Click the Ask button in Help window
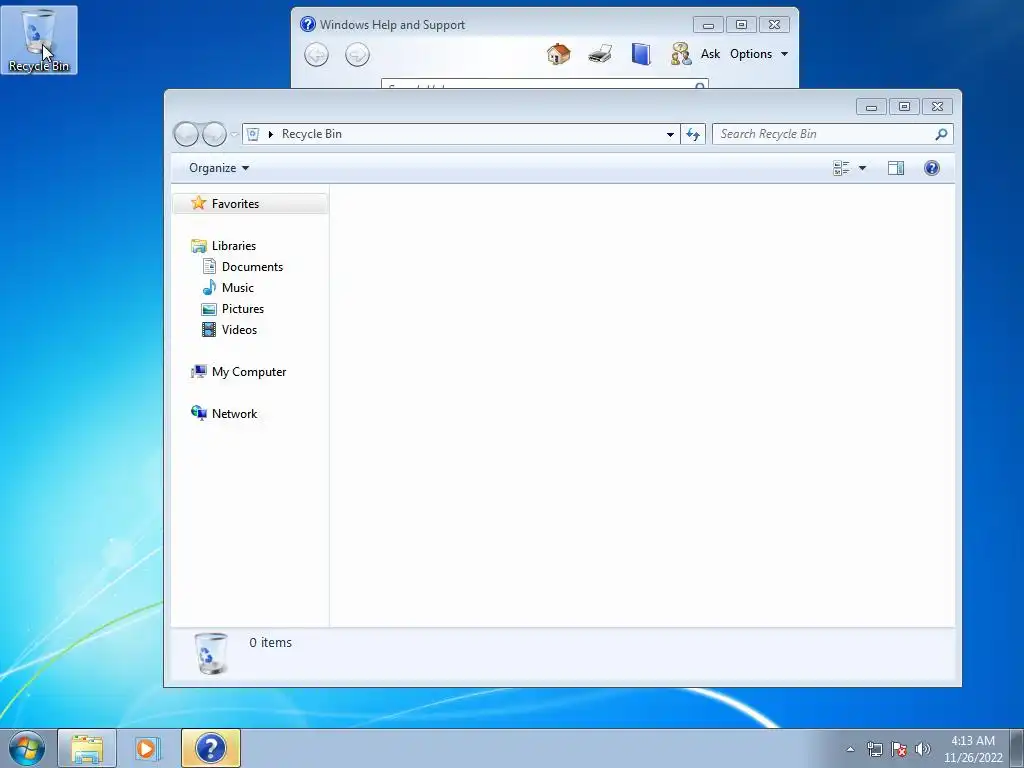This screenshot has height=768, width=1024. click(710, 54)
